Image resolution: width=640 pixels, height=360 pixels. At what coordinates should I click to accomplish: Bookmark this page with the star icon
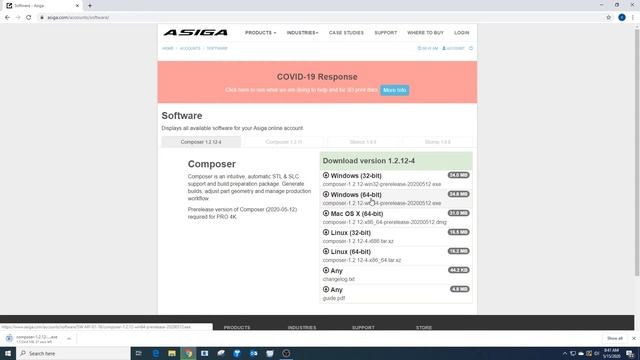(609, 18)
